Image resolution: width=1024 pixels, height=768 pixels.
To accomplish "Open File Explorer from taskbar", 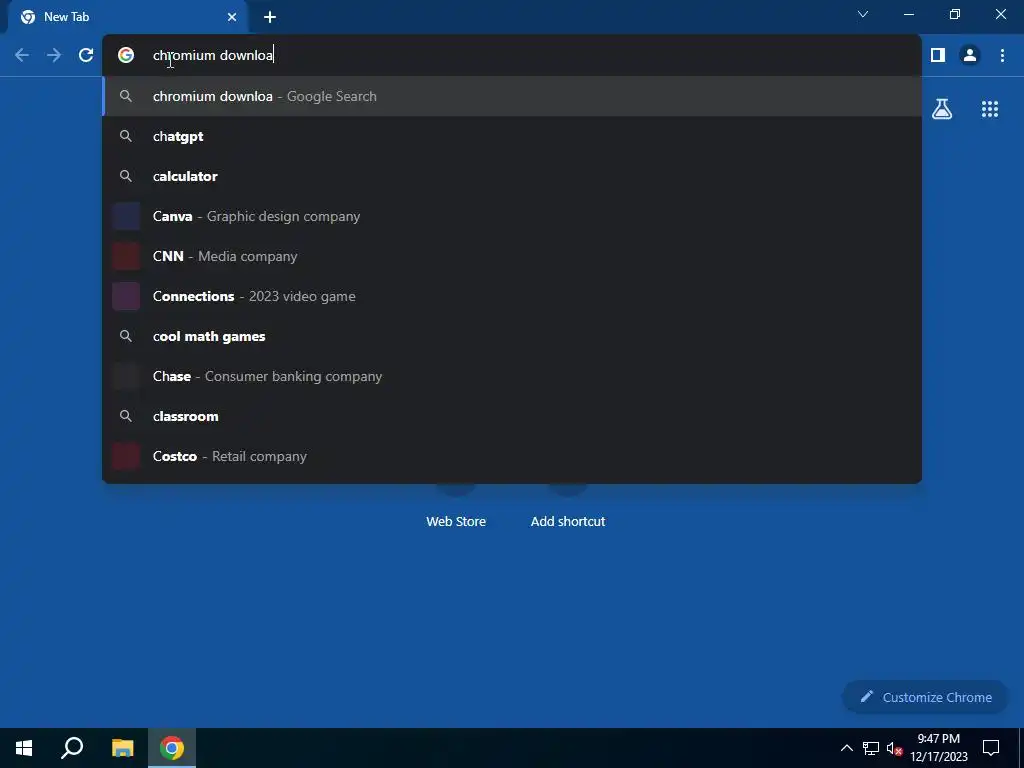I will coord(122,748).
